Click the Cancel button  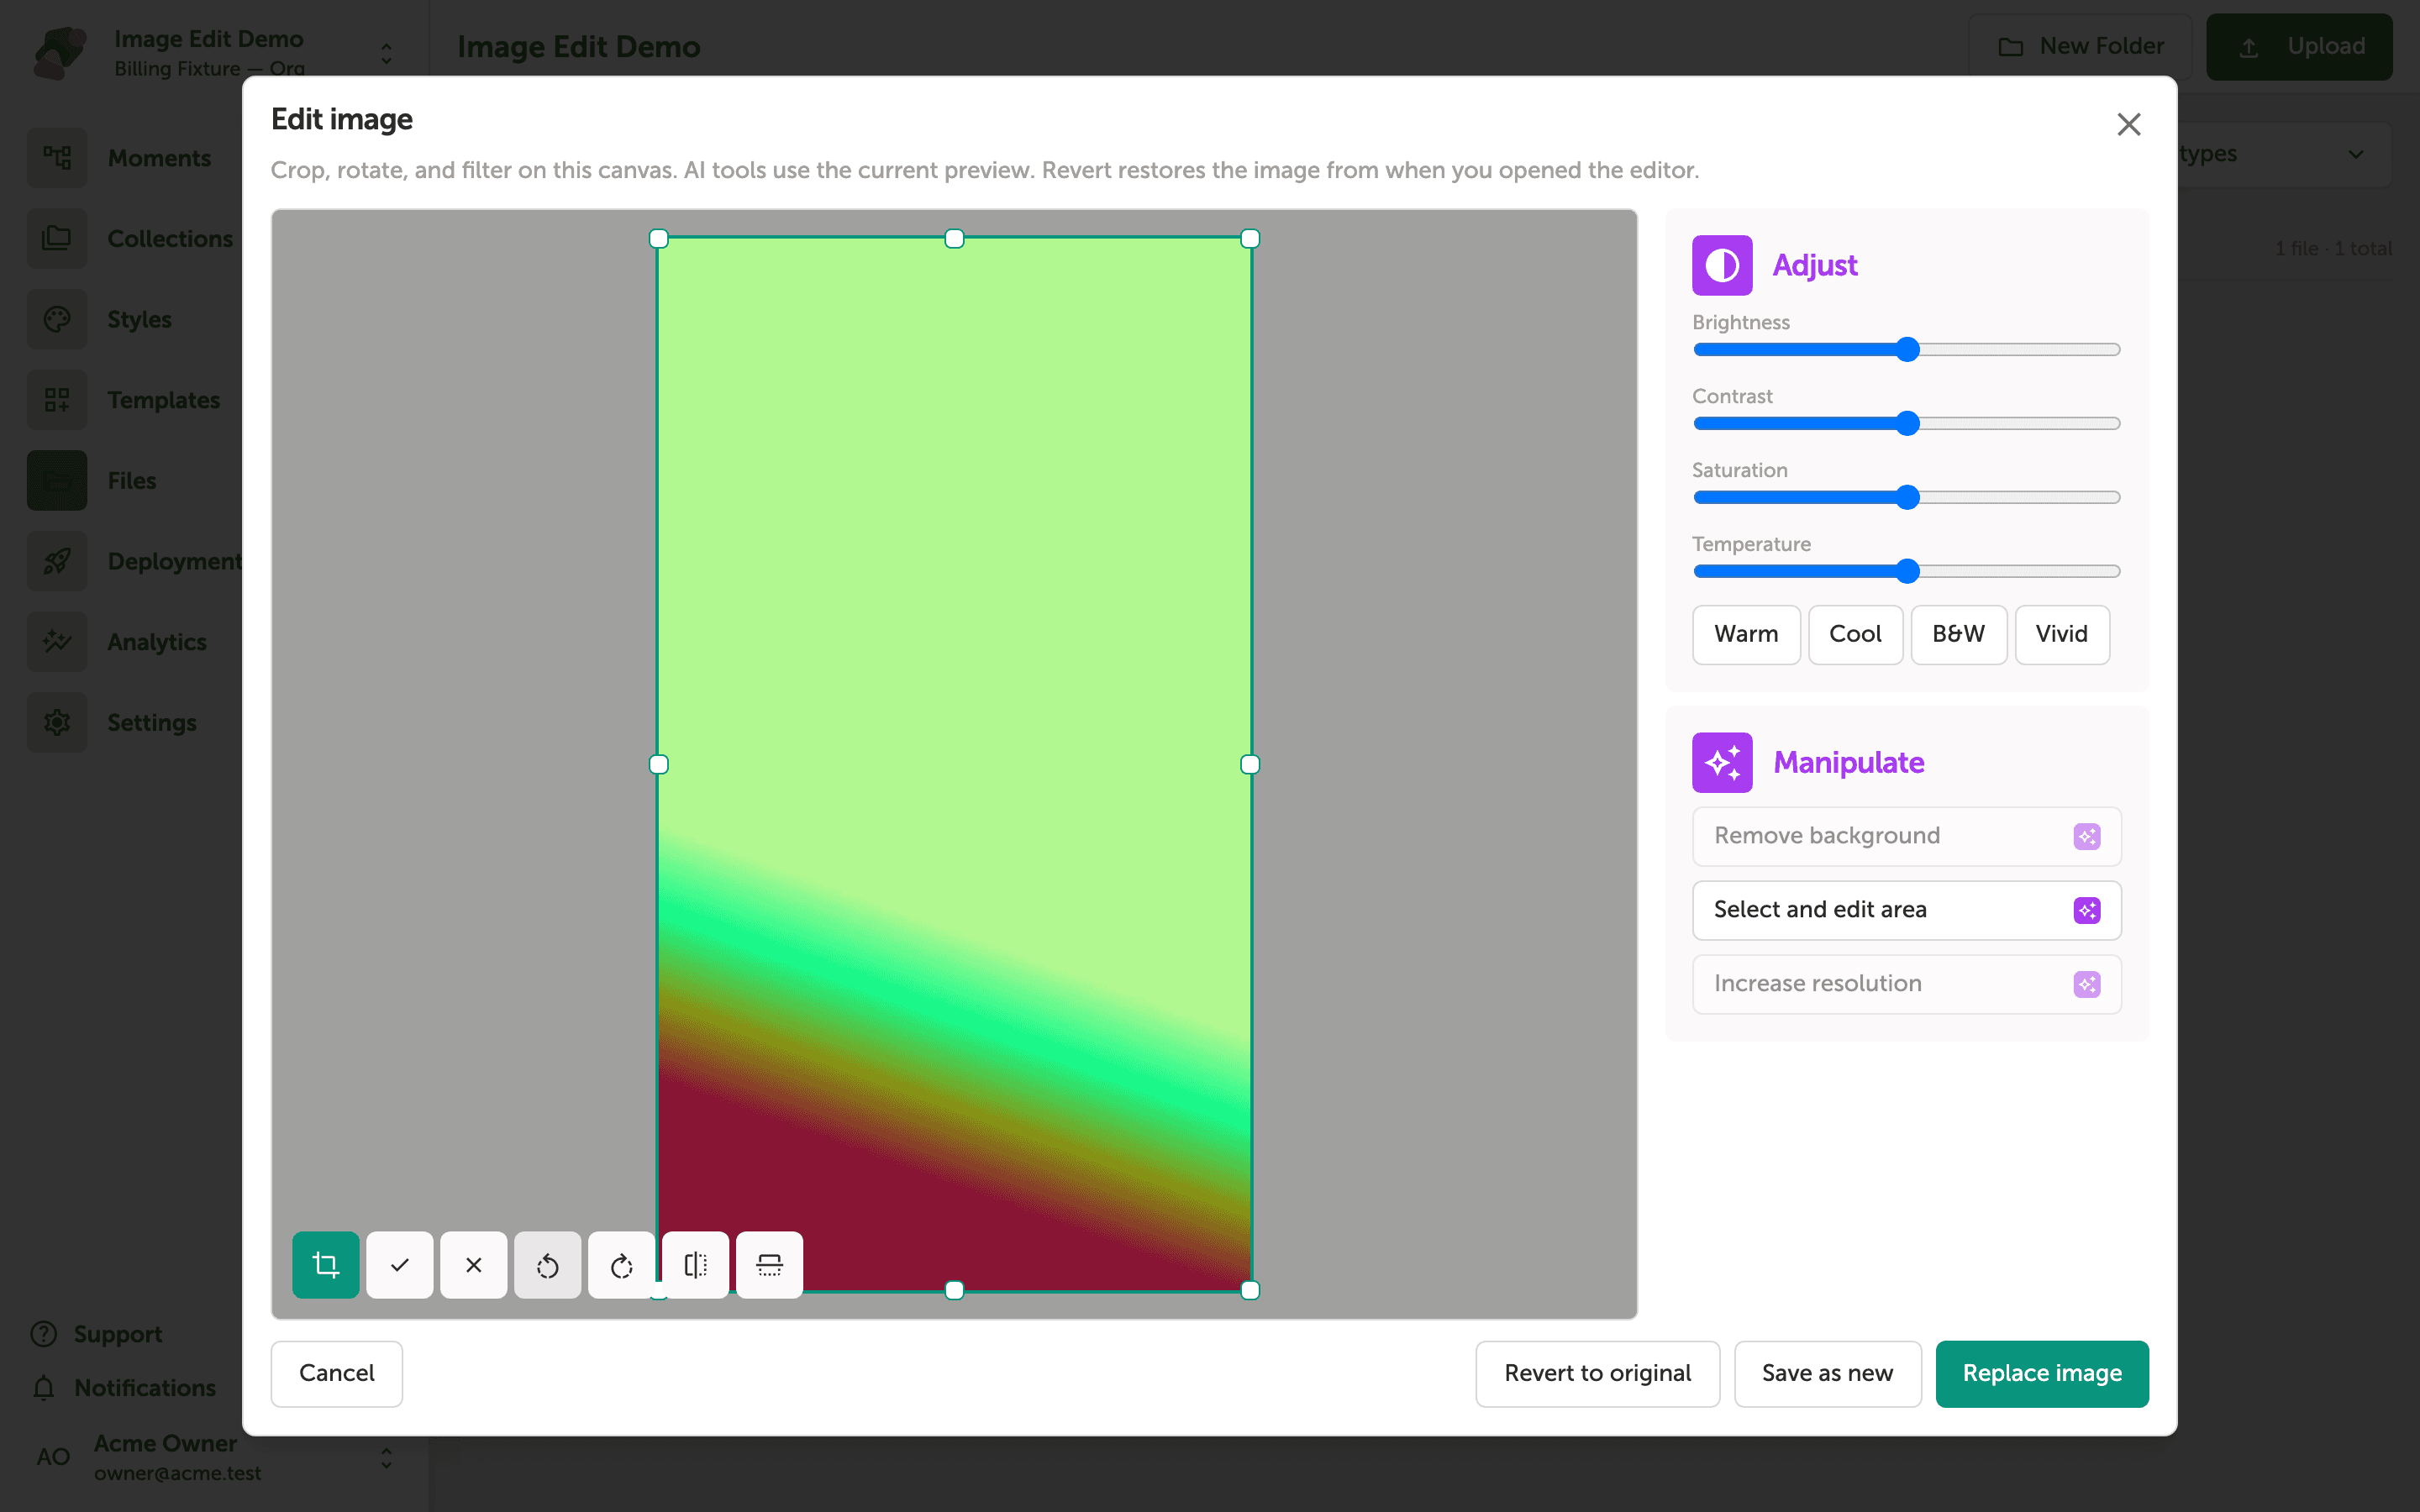point(336,1373)
